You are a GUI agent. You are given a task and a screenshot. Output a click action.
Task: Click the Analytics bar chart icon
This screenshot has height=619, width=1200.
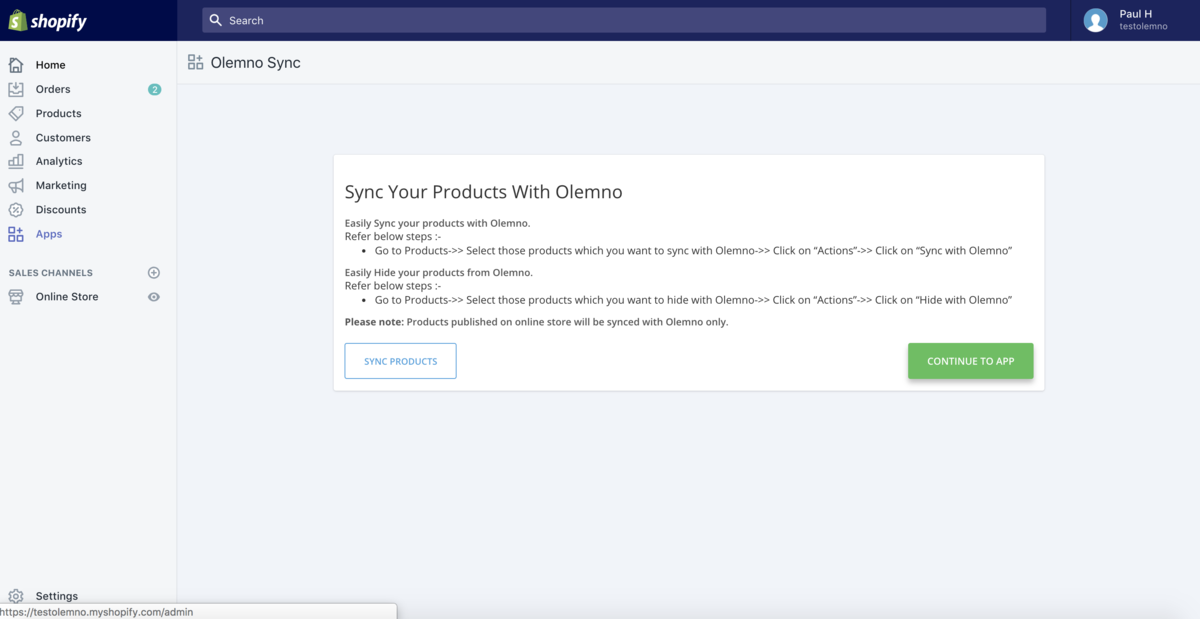[16, 161]
